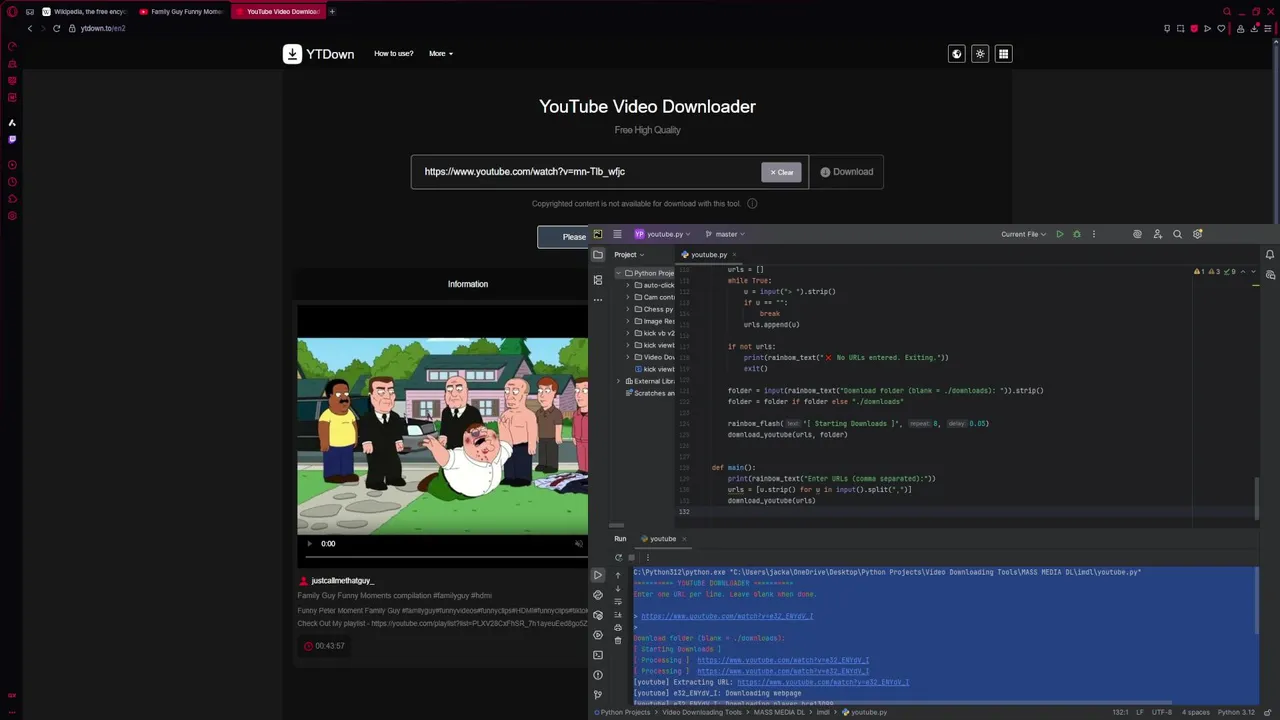Open Project tool window folder icon
Image resolution: width=1280 pixels, height=720 pixels.
click(598, 255)
